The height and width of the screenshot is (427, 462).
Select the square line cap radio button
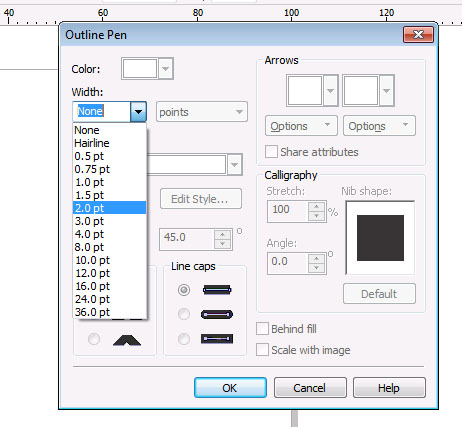click(184, 290)
